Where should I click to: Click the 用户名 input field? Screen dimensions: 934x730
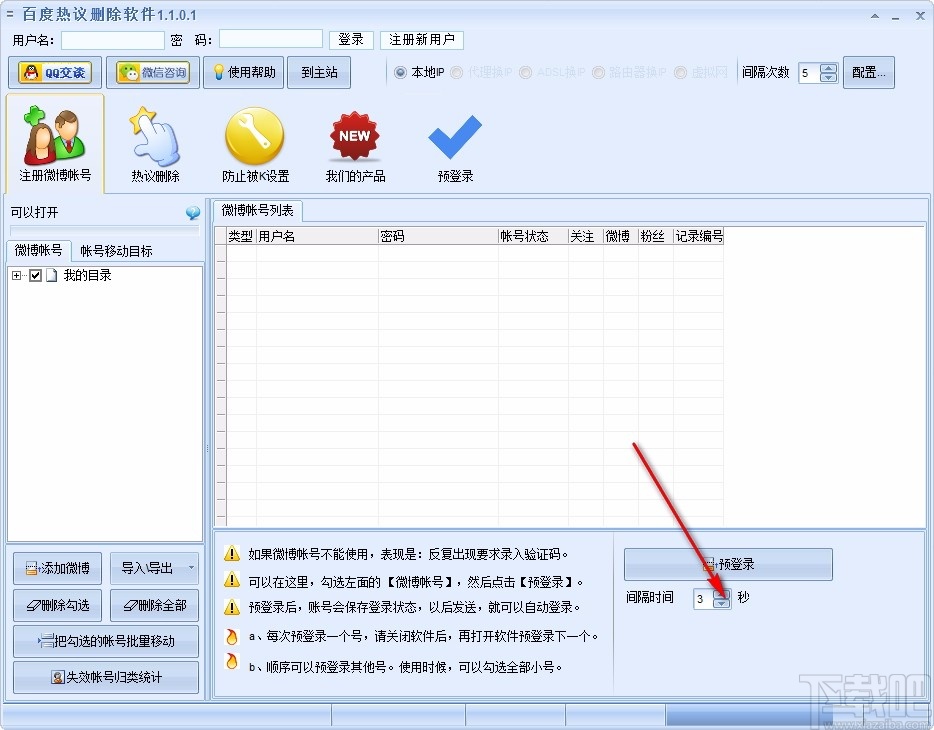click(x=113, y=40)
